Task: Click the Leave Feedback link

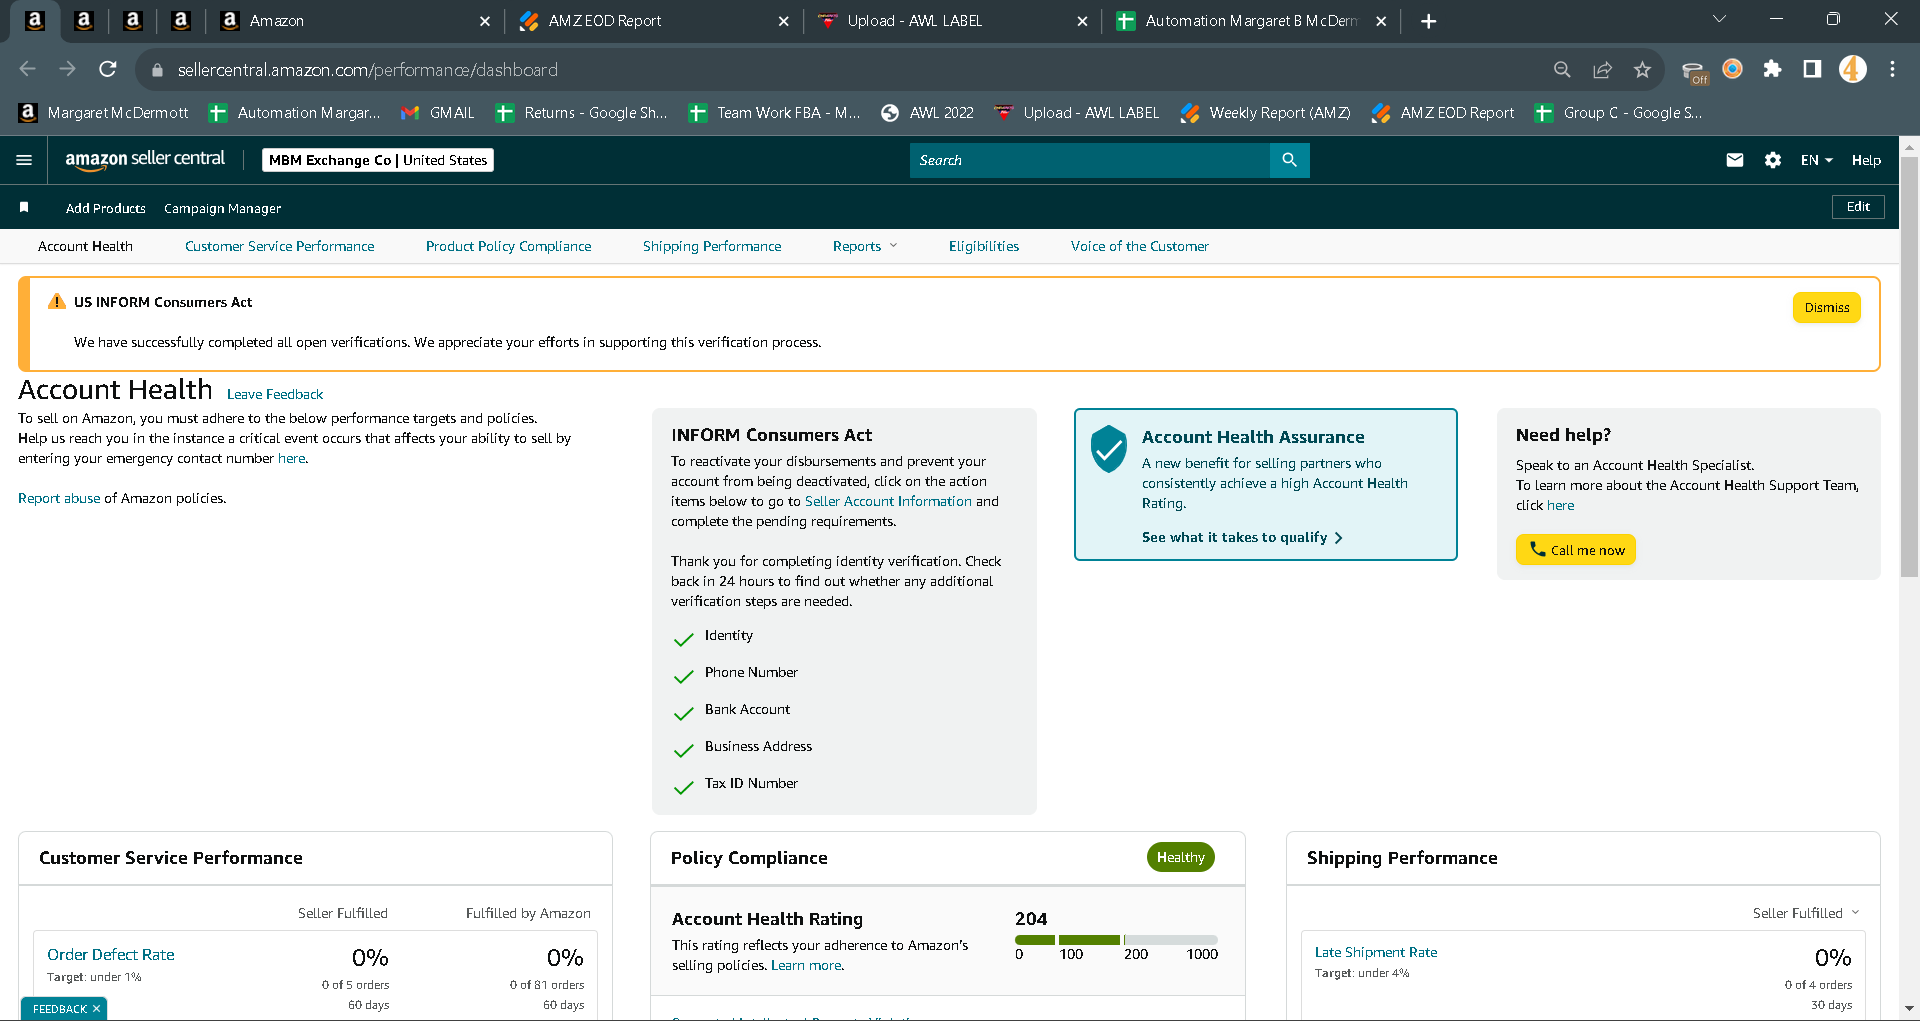Action: click(275, 394)
